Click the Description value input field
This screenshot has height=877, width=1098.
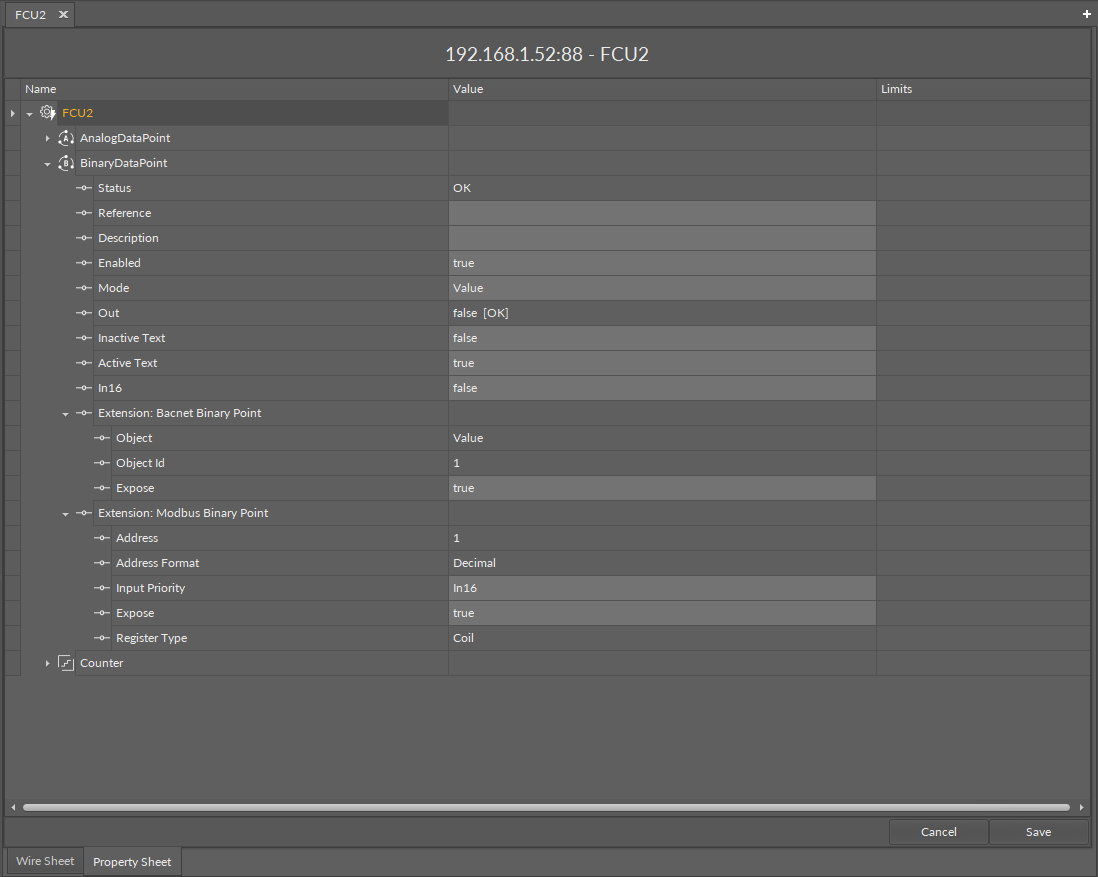(x=662, y=238)
